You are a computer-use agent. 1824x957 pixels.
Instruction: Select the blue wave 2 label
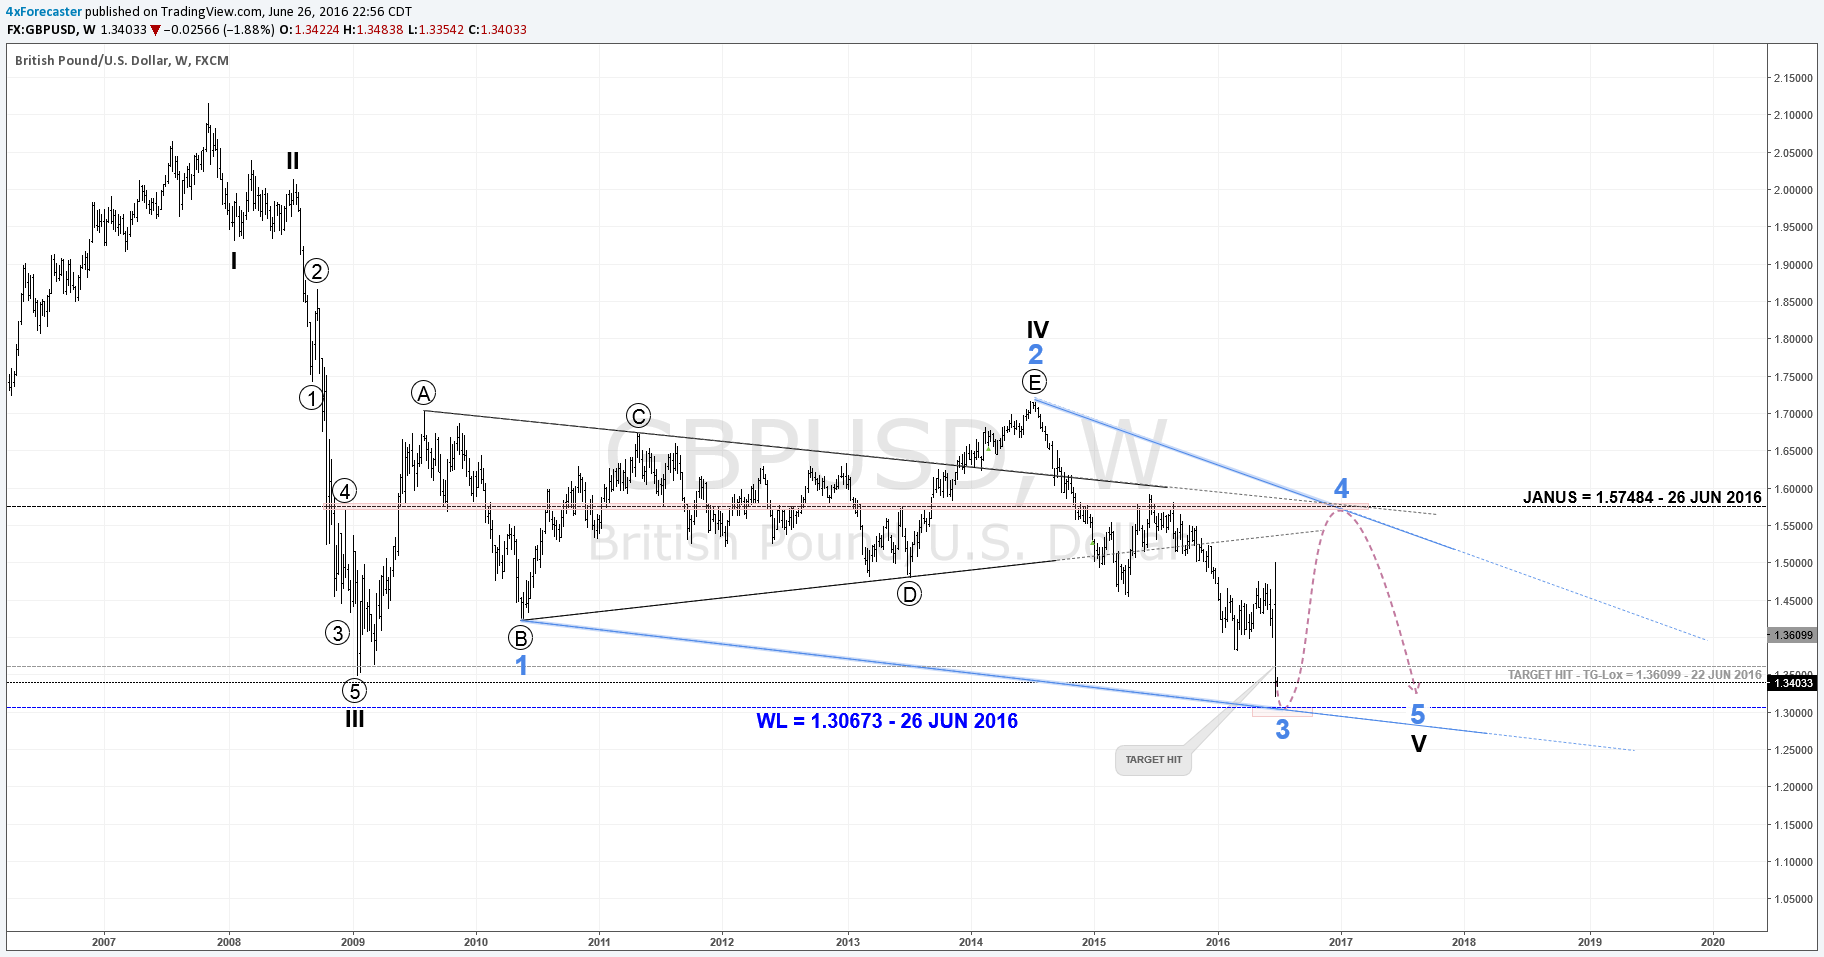tap(1036, 354)
